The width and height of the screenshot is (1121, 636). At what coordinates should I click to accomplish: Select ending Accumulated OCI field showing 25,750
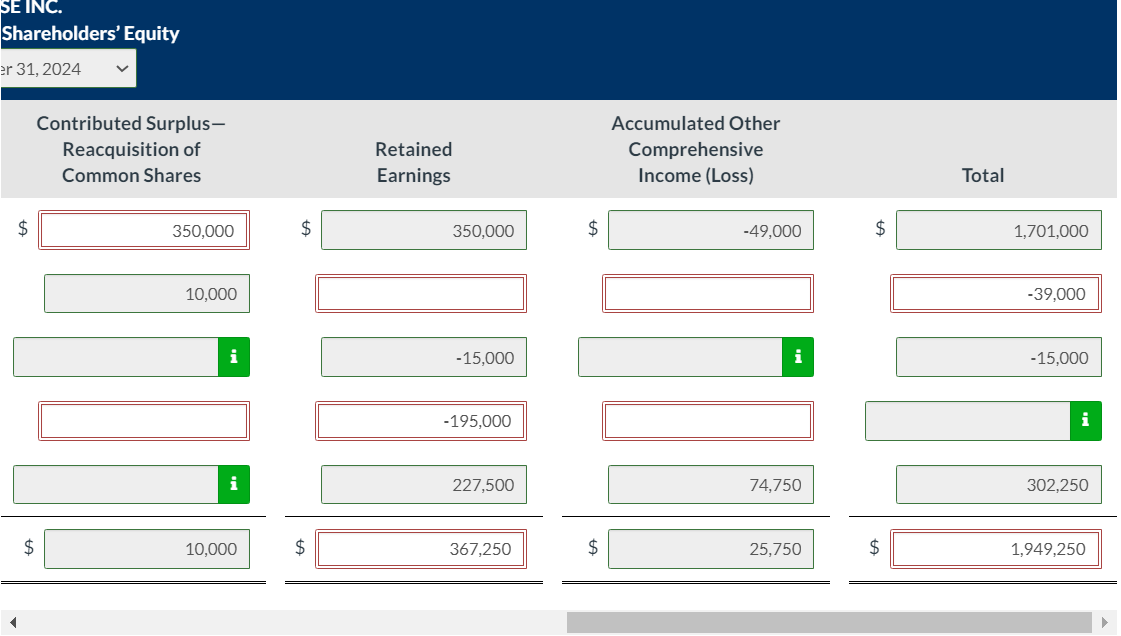pyautogui.click(x=711, y=549)
